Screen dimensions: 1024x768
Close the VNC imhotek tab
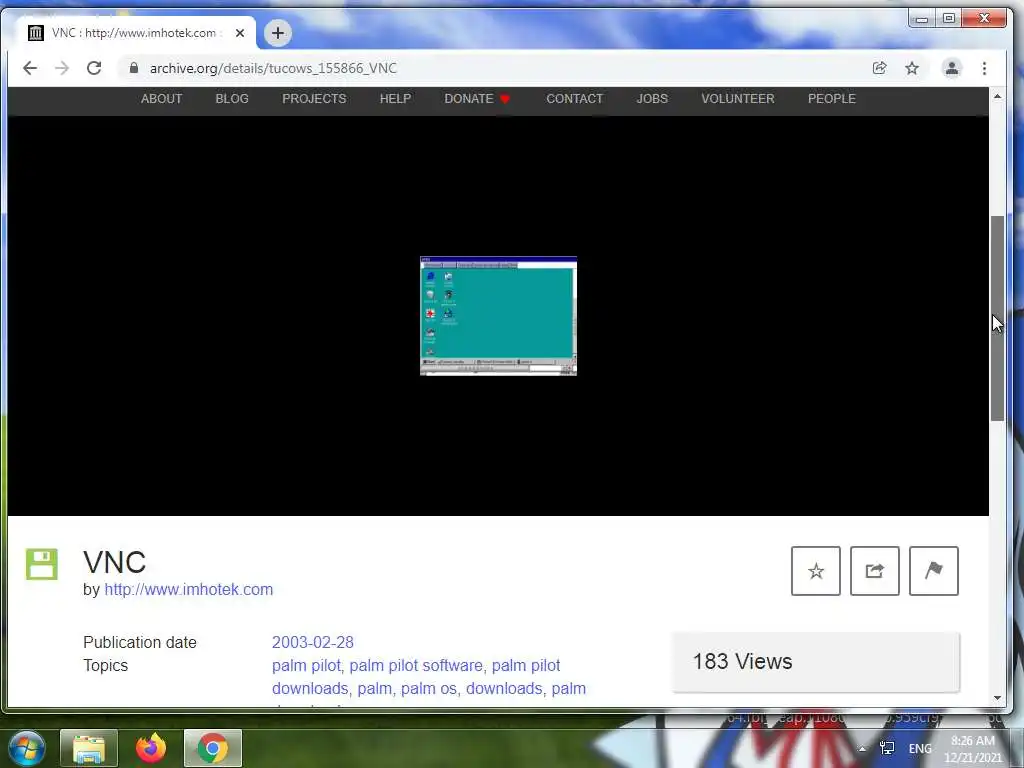point(240,33)
